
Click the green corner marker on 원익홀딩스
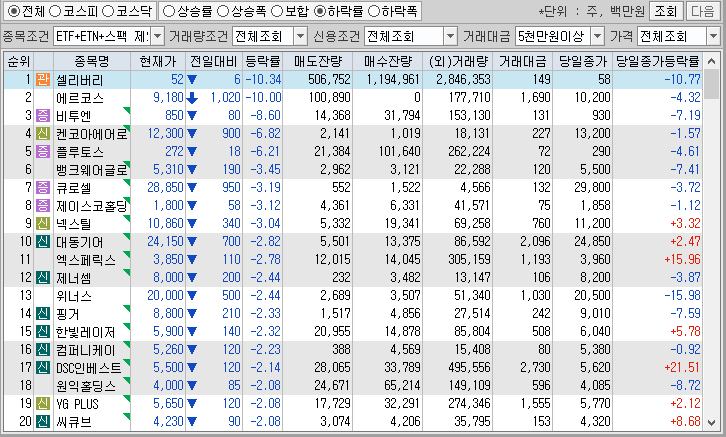coord(127,380)
